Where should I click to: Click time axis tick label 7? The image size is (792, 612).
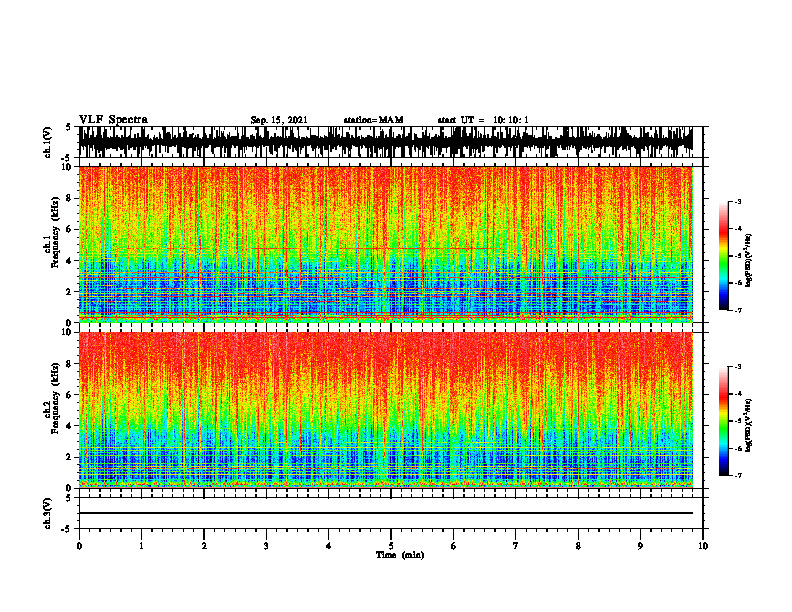coord(516,546)
